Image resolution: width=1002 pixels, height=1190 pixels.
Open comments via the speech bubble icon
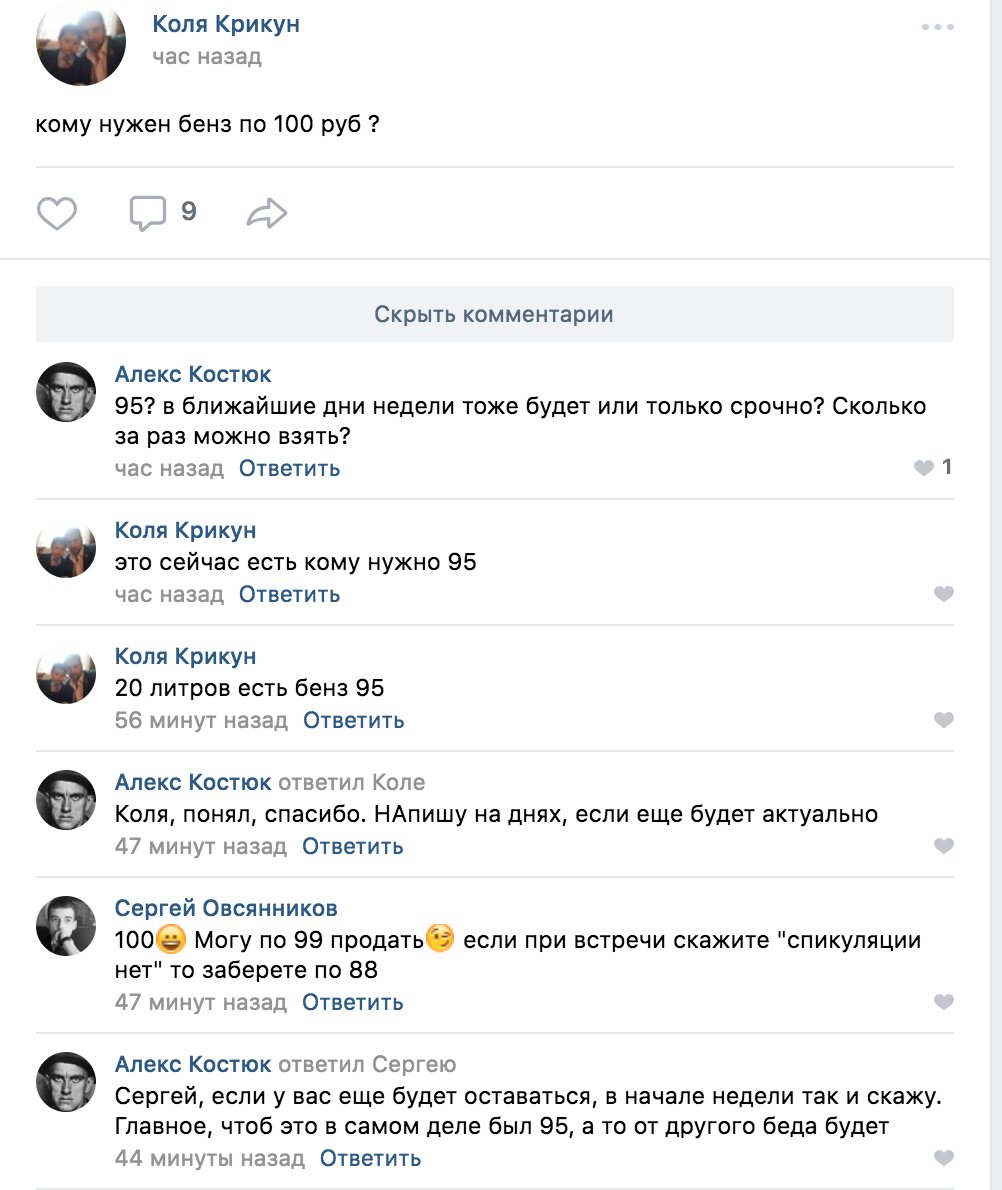click(148, 212)
